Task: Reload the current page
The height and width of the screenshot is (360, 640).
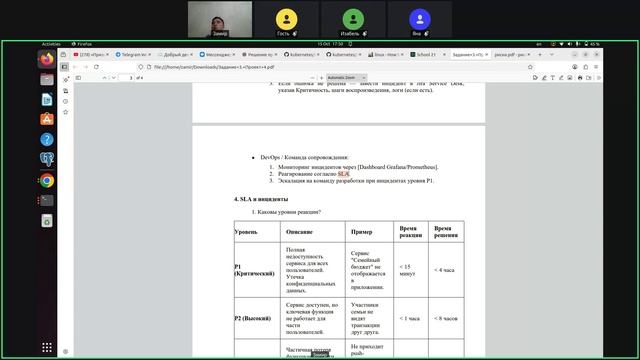Action: point(96,67)
